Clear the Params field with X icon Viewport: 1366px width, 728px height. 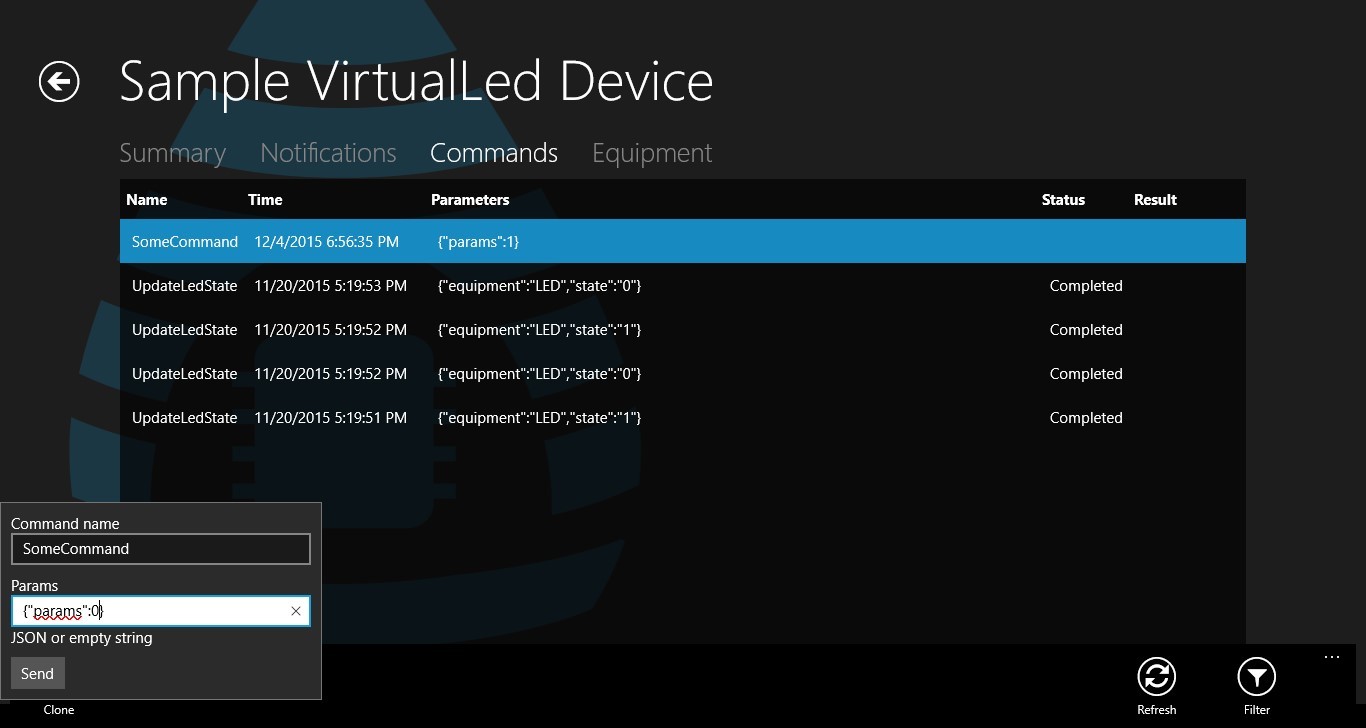click(296, 611)
